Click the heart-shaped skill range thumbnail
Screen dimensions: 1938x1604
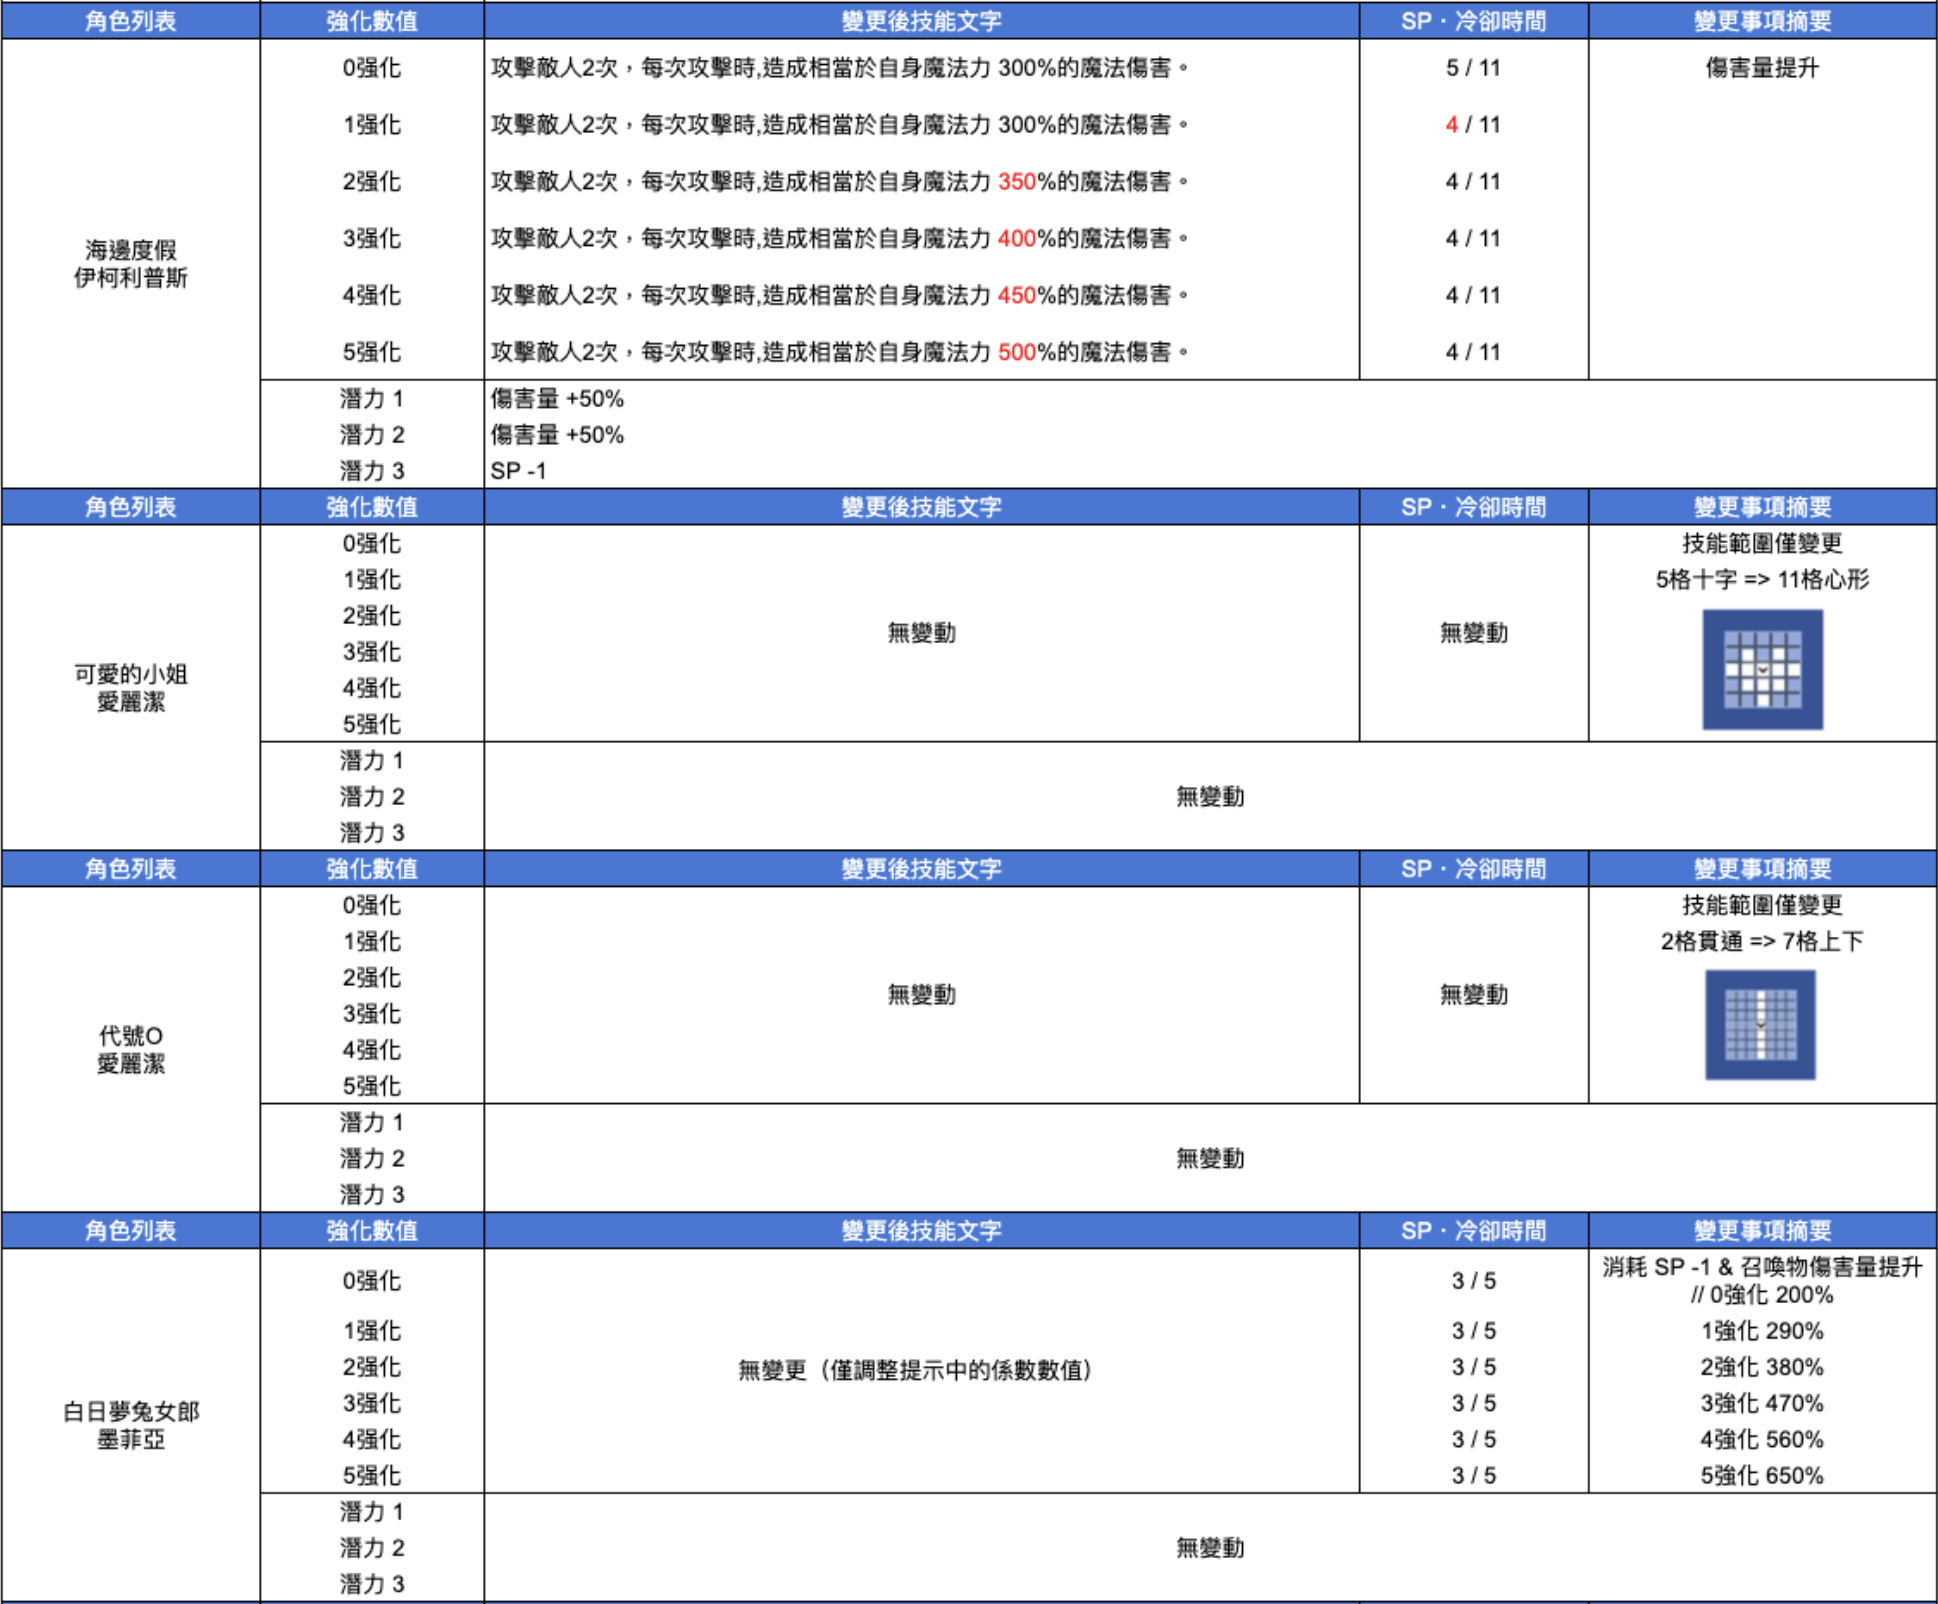1762,669
